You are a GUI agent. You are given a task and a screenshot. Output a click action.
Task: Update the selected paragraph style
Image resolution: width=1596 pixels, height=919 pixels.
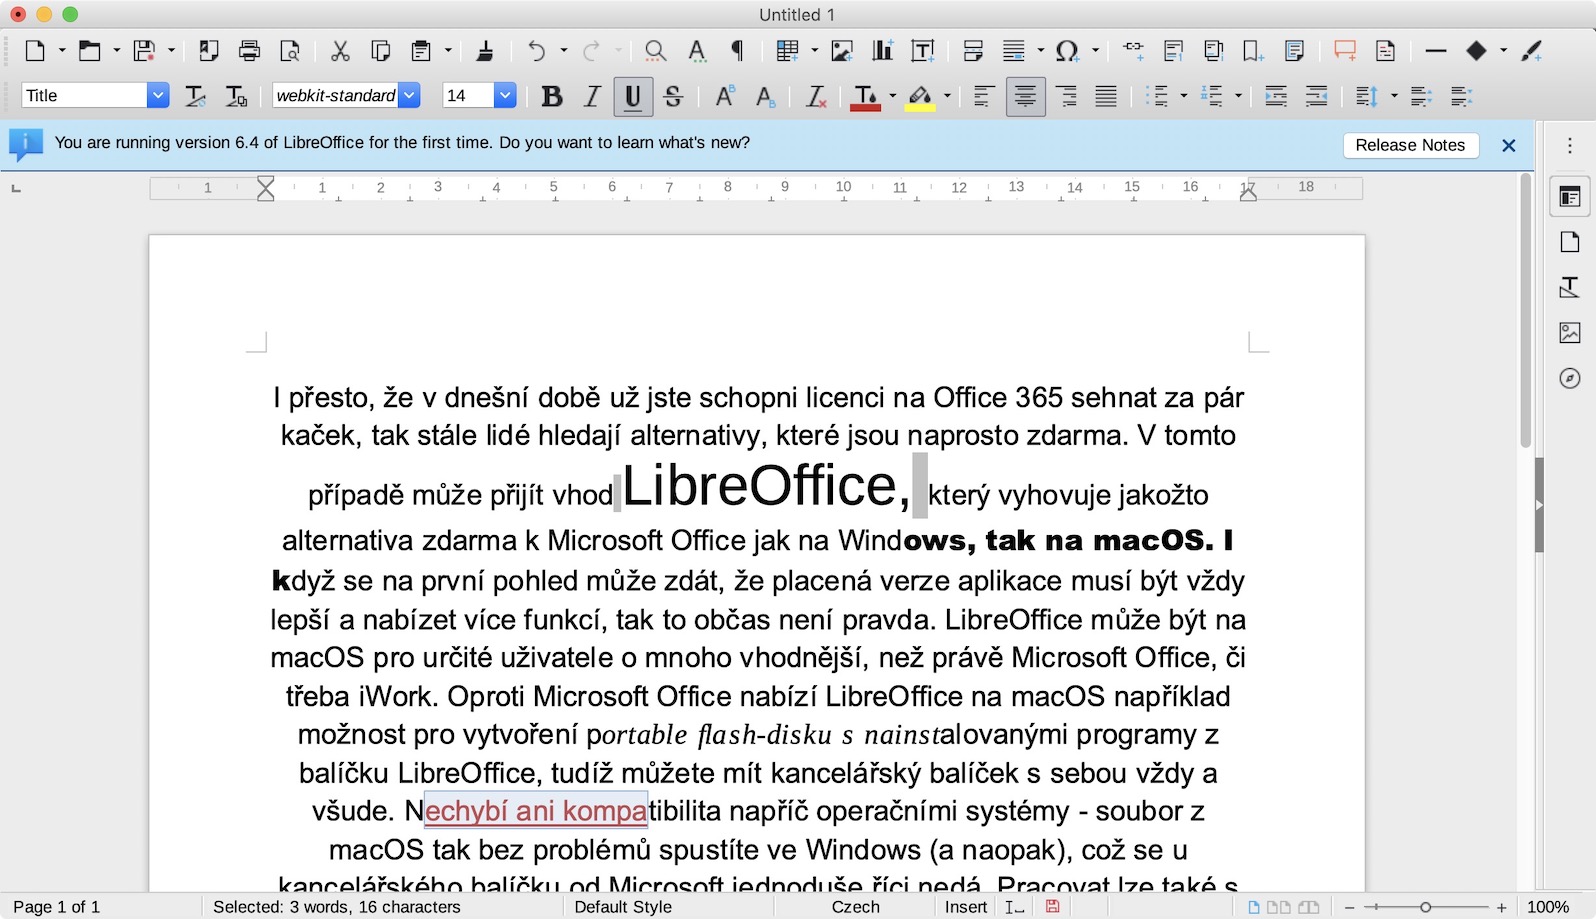(x=196, y=96)
